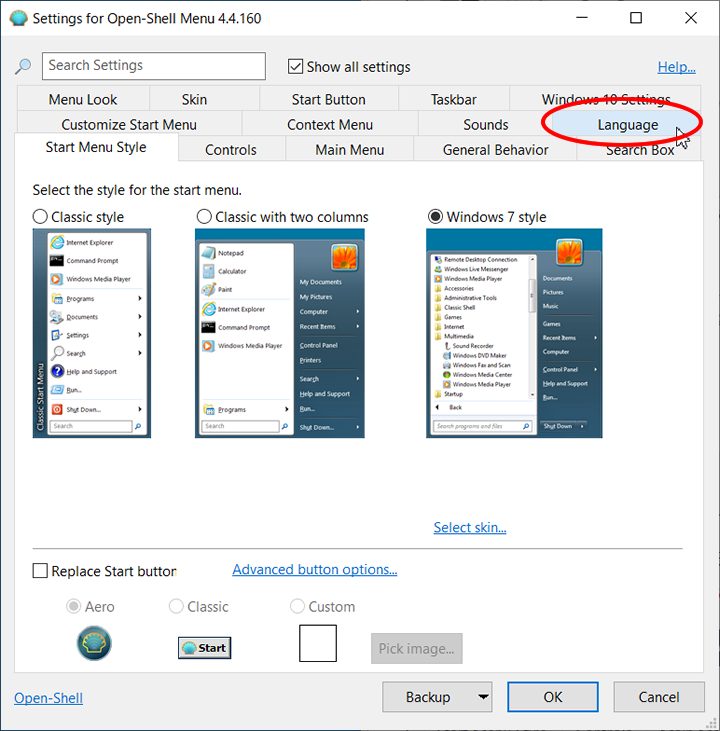Select the Classic button radio option
720x731 pixels.
click(x=176, y=606)
